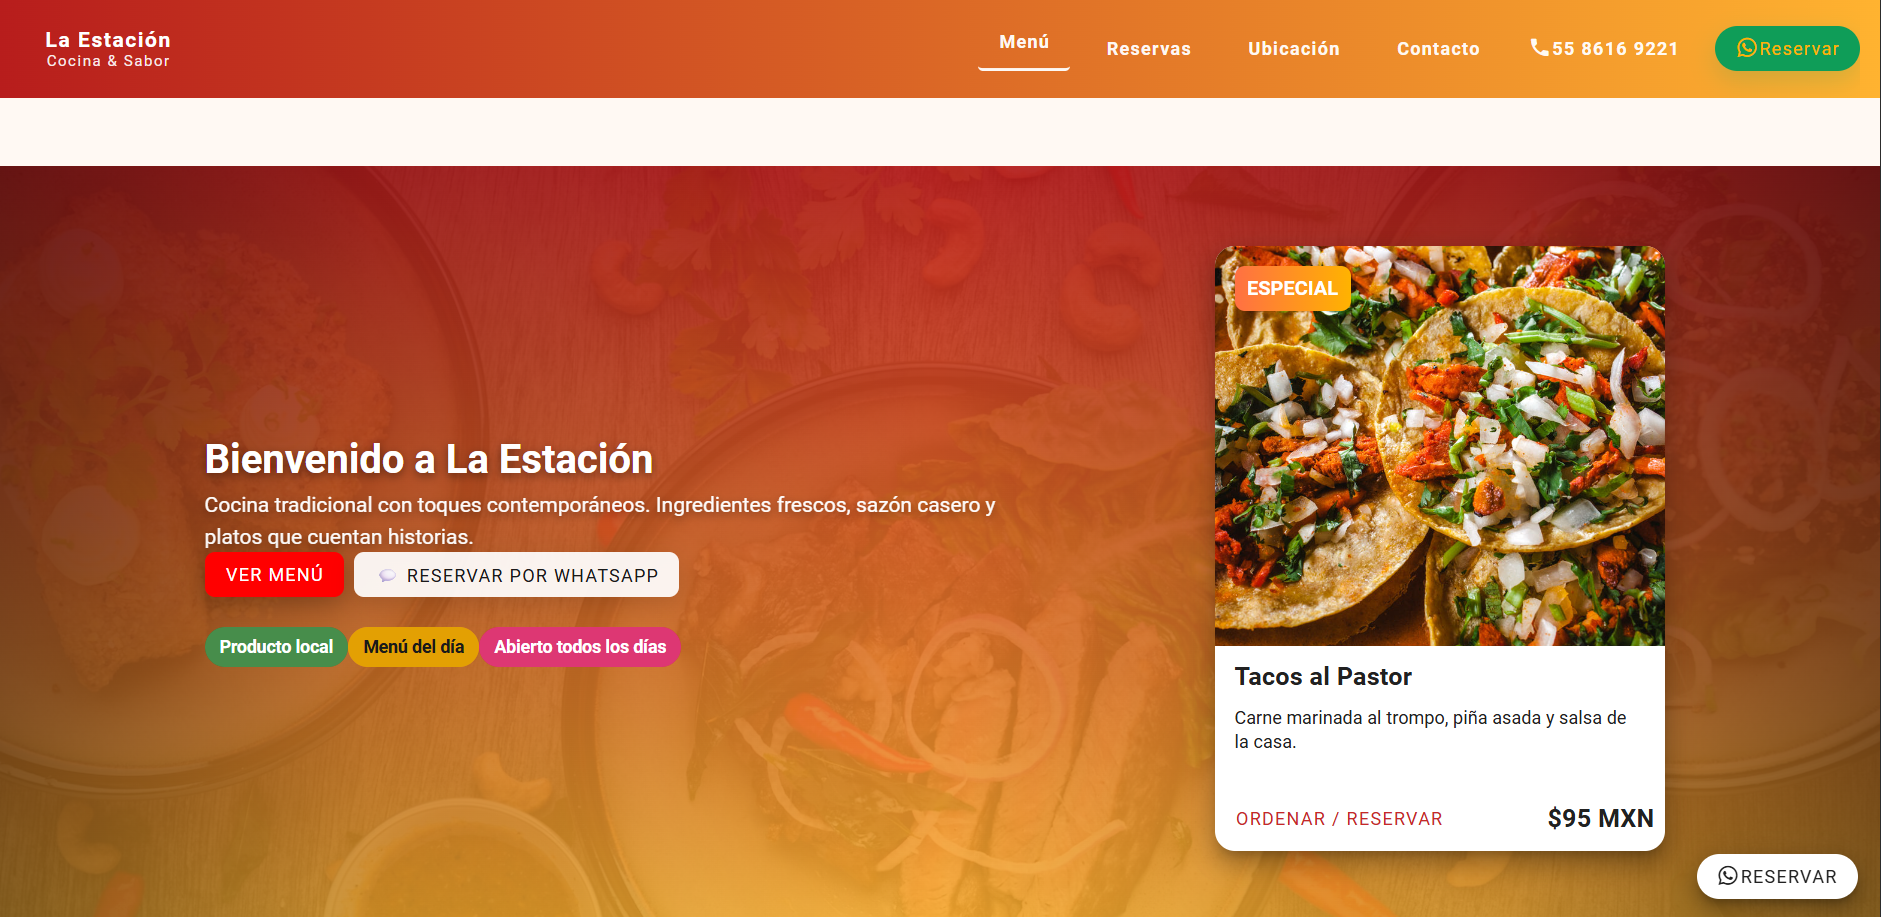Click the ORDENAR / RESERVAR link

coord(1339,819)
